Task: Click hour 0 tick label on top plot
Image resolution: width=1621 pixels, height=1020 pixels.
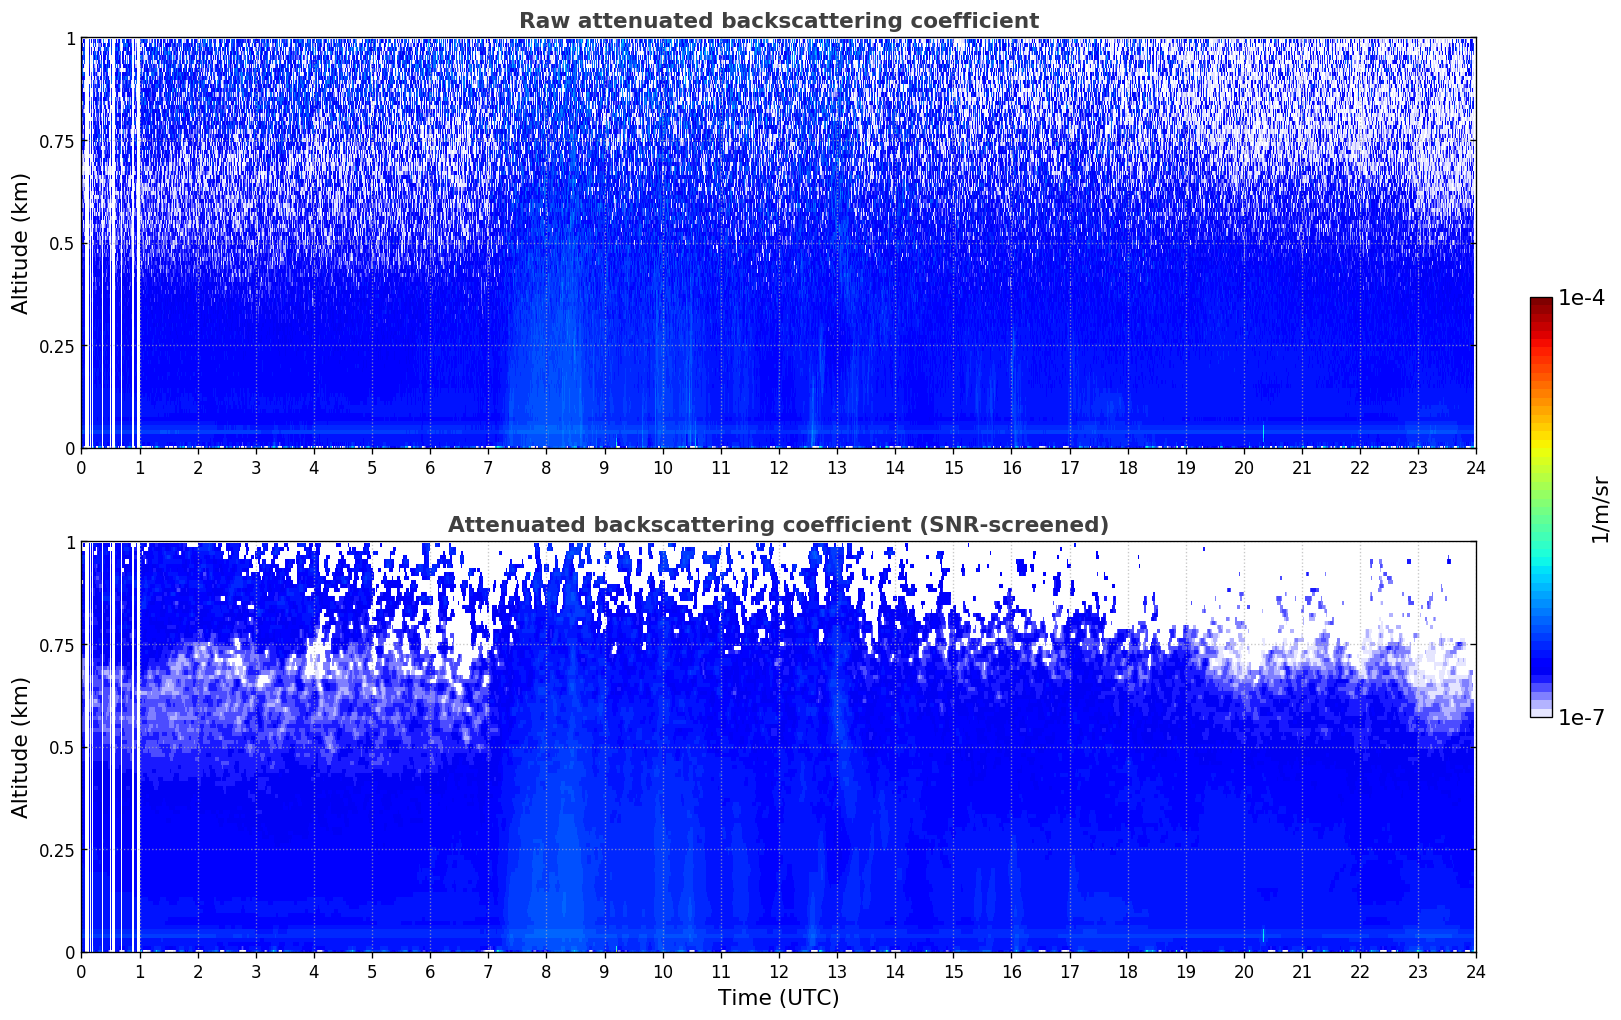Action: tap(82, 467)
